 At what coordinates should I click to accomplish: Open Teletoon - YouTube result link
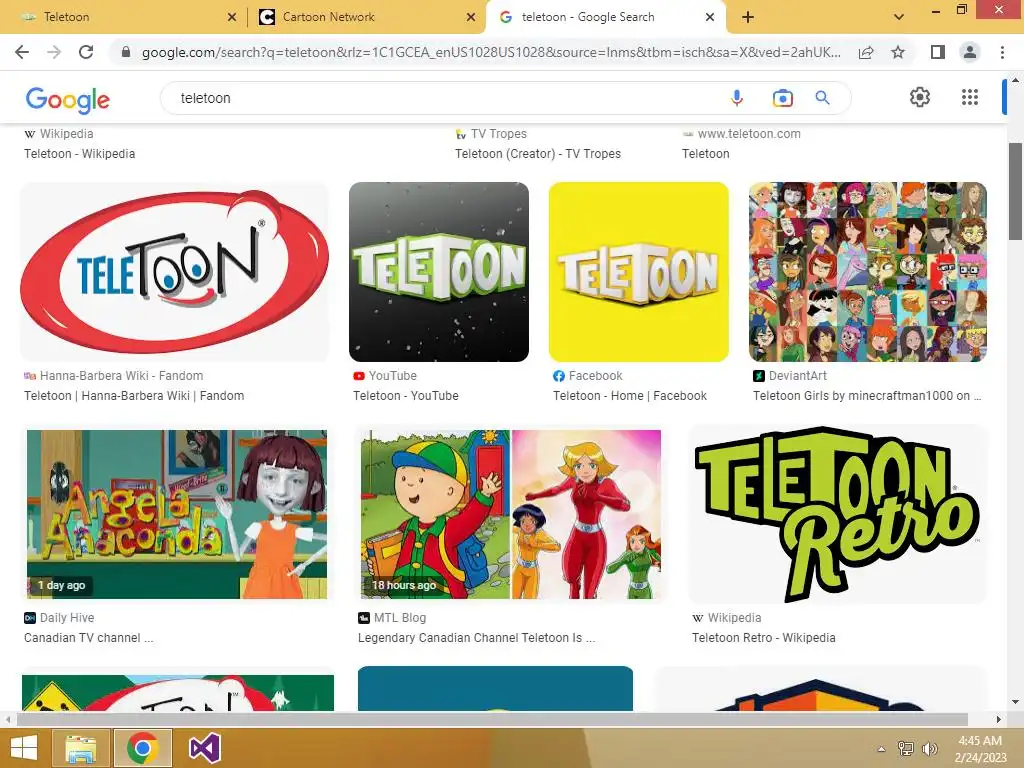[x=406, y=396]
